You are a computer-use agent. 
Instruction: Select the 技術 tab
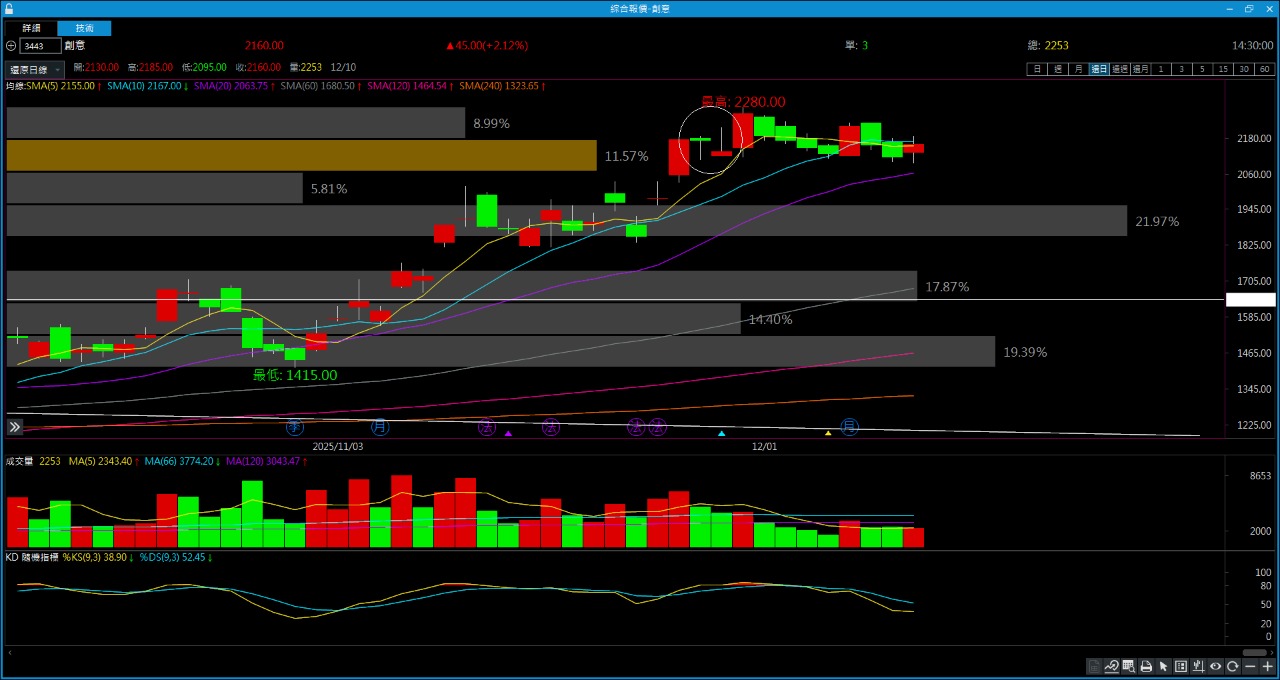coord(84,28)
